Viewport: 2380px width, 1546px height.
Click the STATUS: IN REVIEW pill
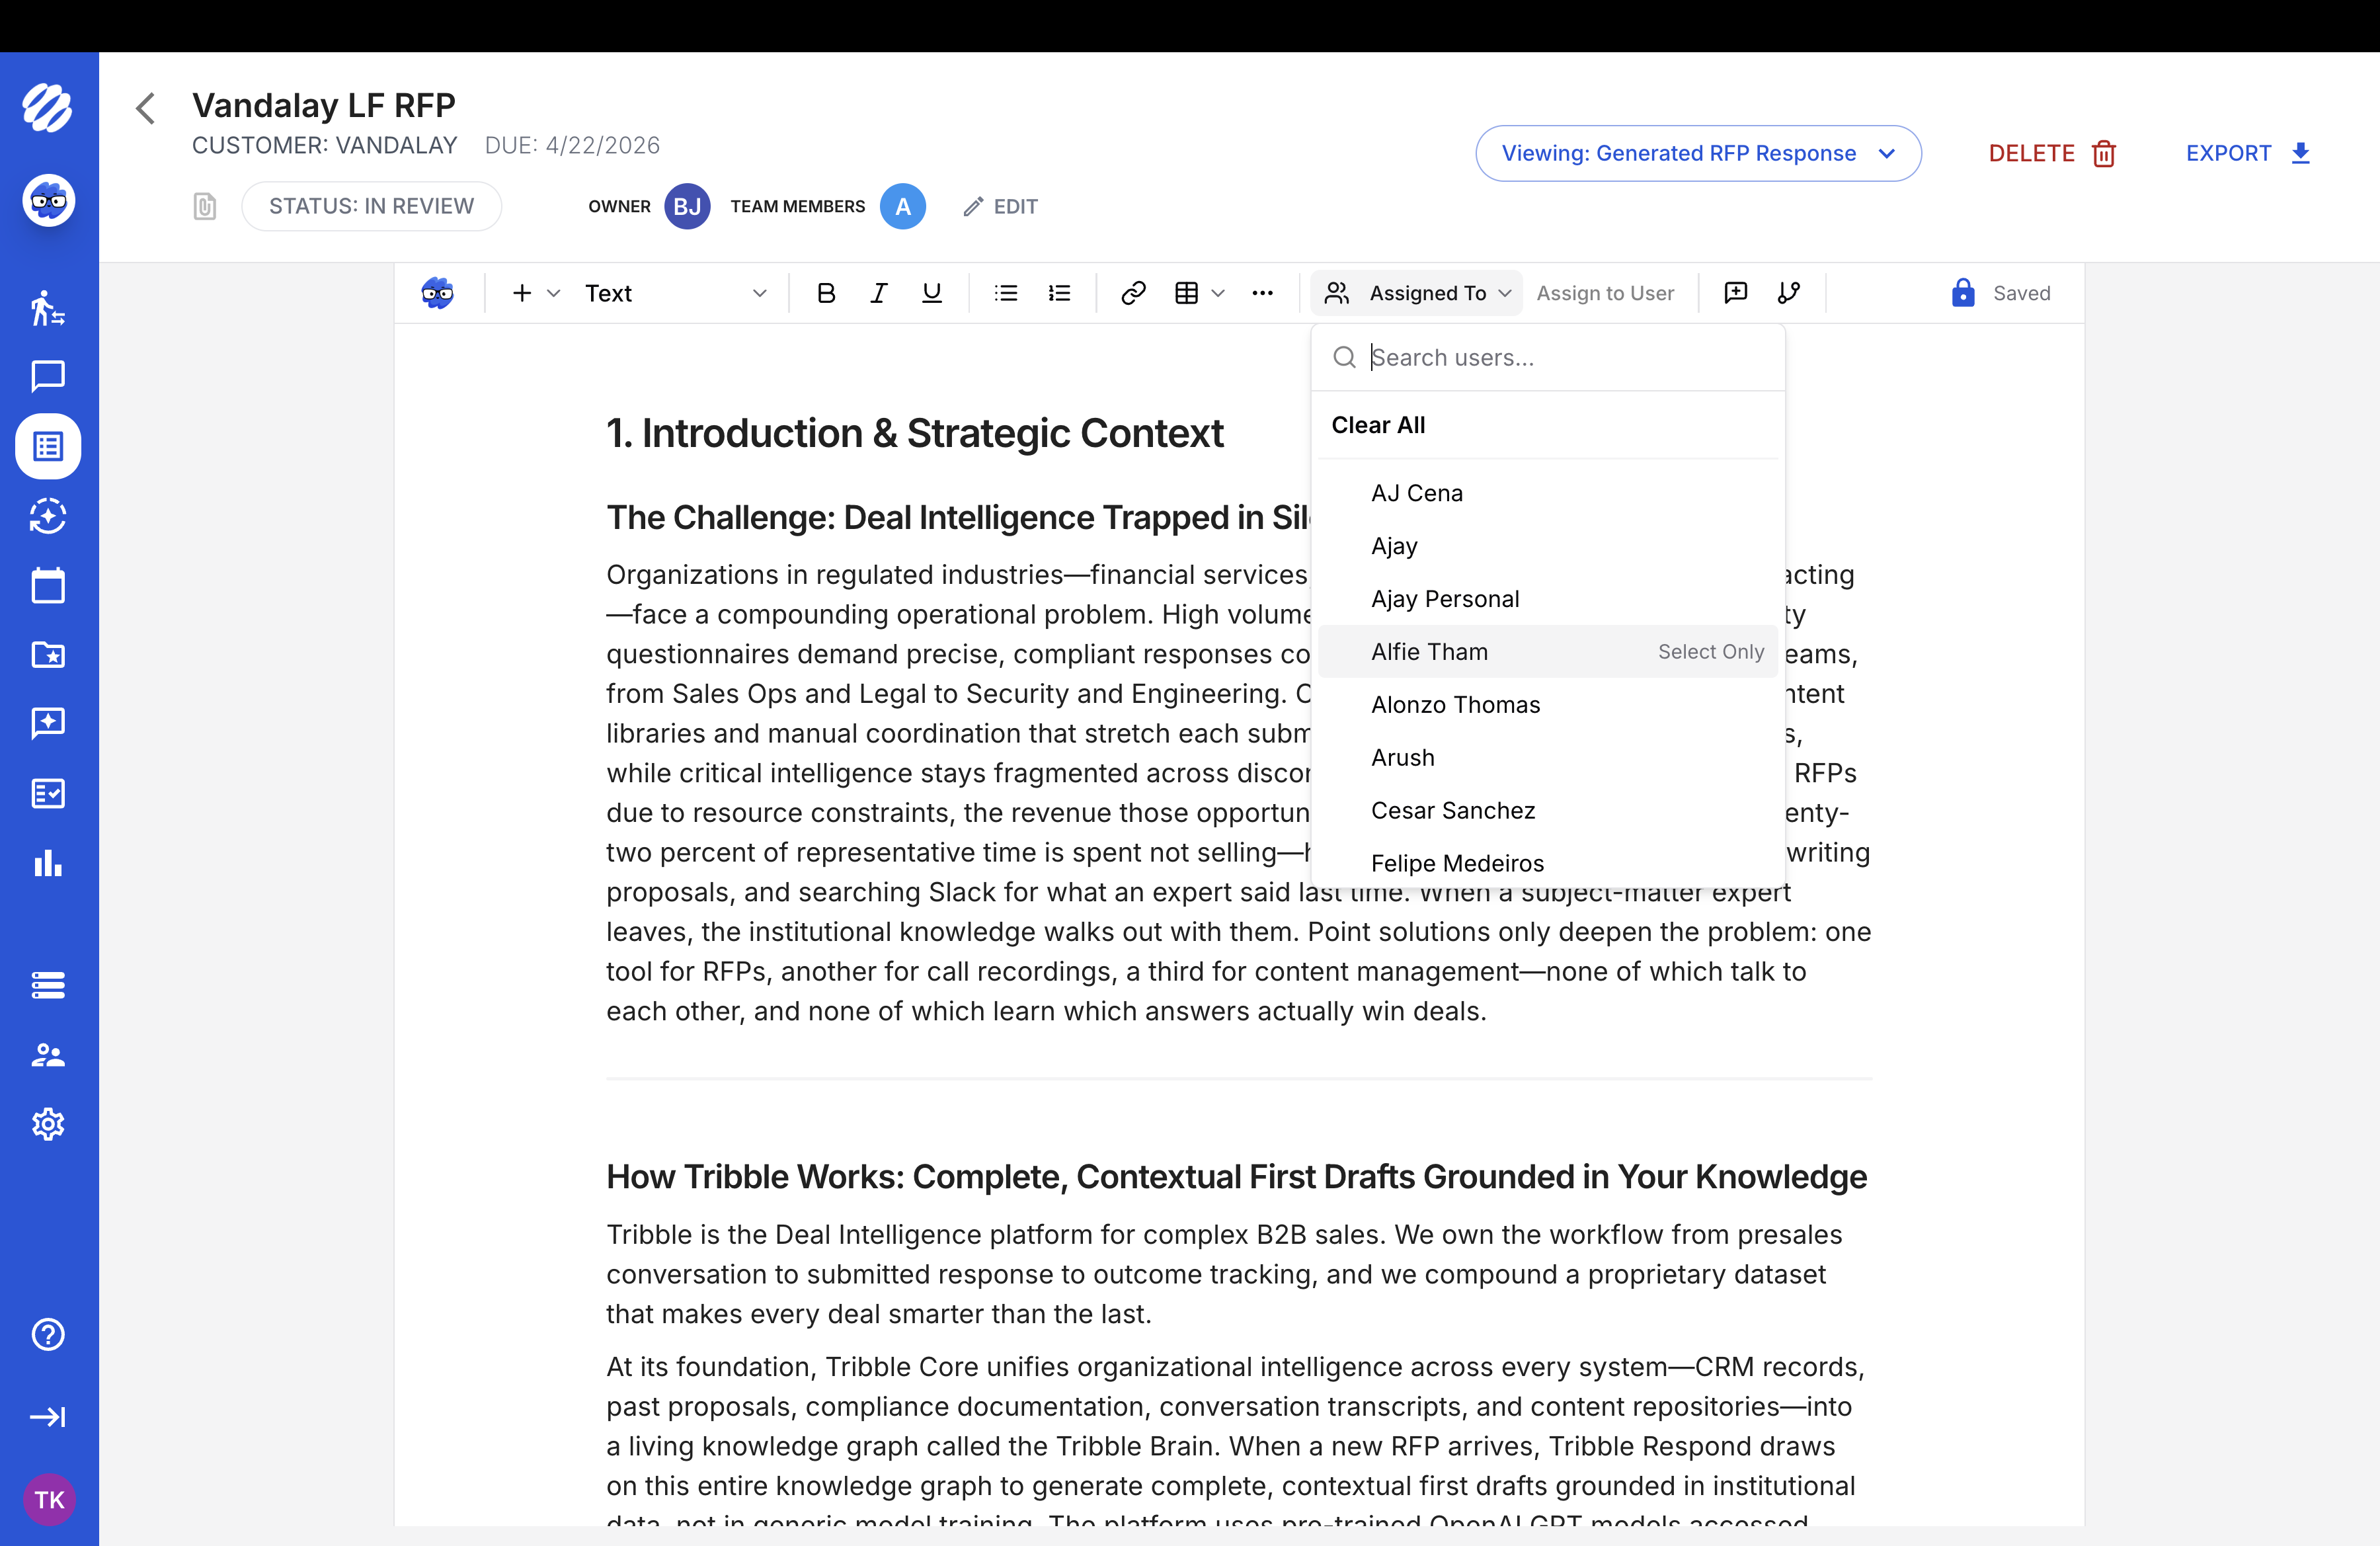coord(371,206)
